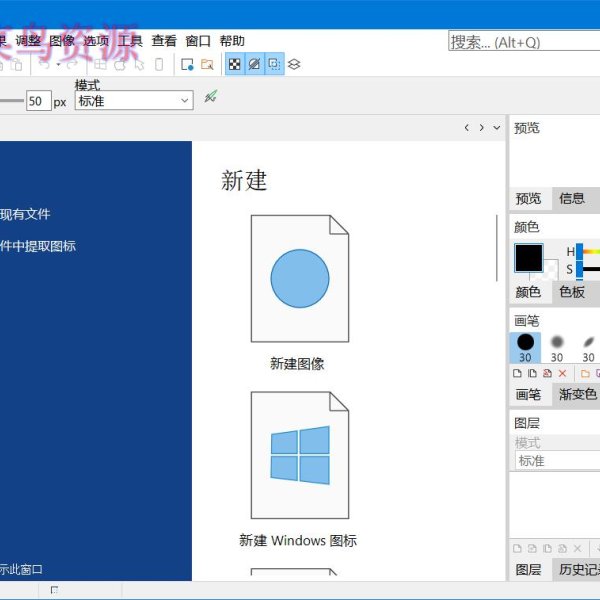The width and height of the screenshot is (600, 600).
Task: Toggle the crossed-circle toolbar icon
Action: [254, 64]
